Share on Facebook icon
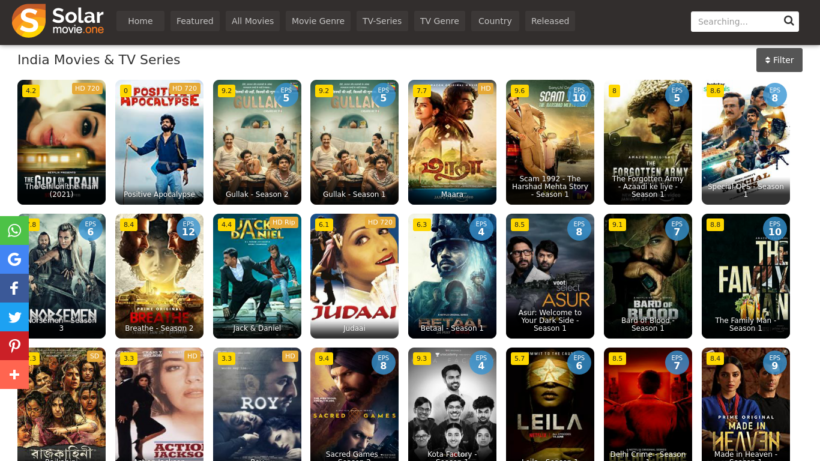The height and width of the screenshot is (461, 820). 14,288
